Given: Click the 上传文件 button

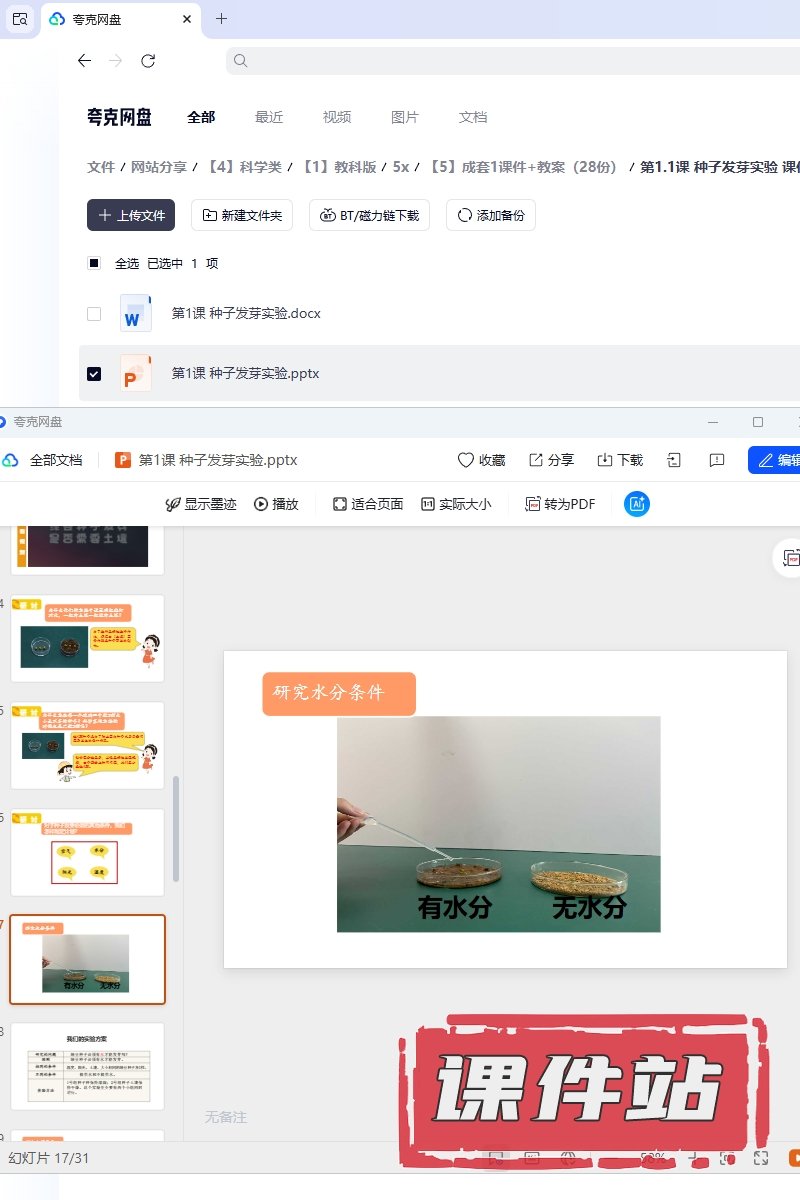Looking at the screenshot, I should pyautogui.click(x=131, y=215).
